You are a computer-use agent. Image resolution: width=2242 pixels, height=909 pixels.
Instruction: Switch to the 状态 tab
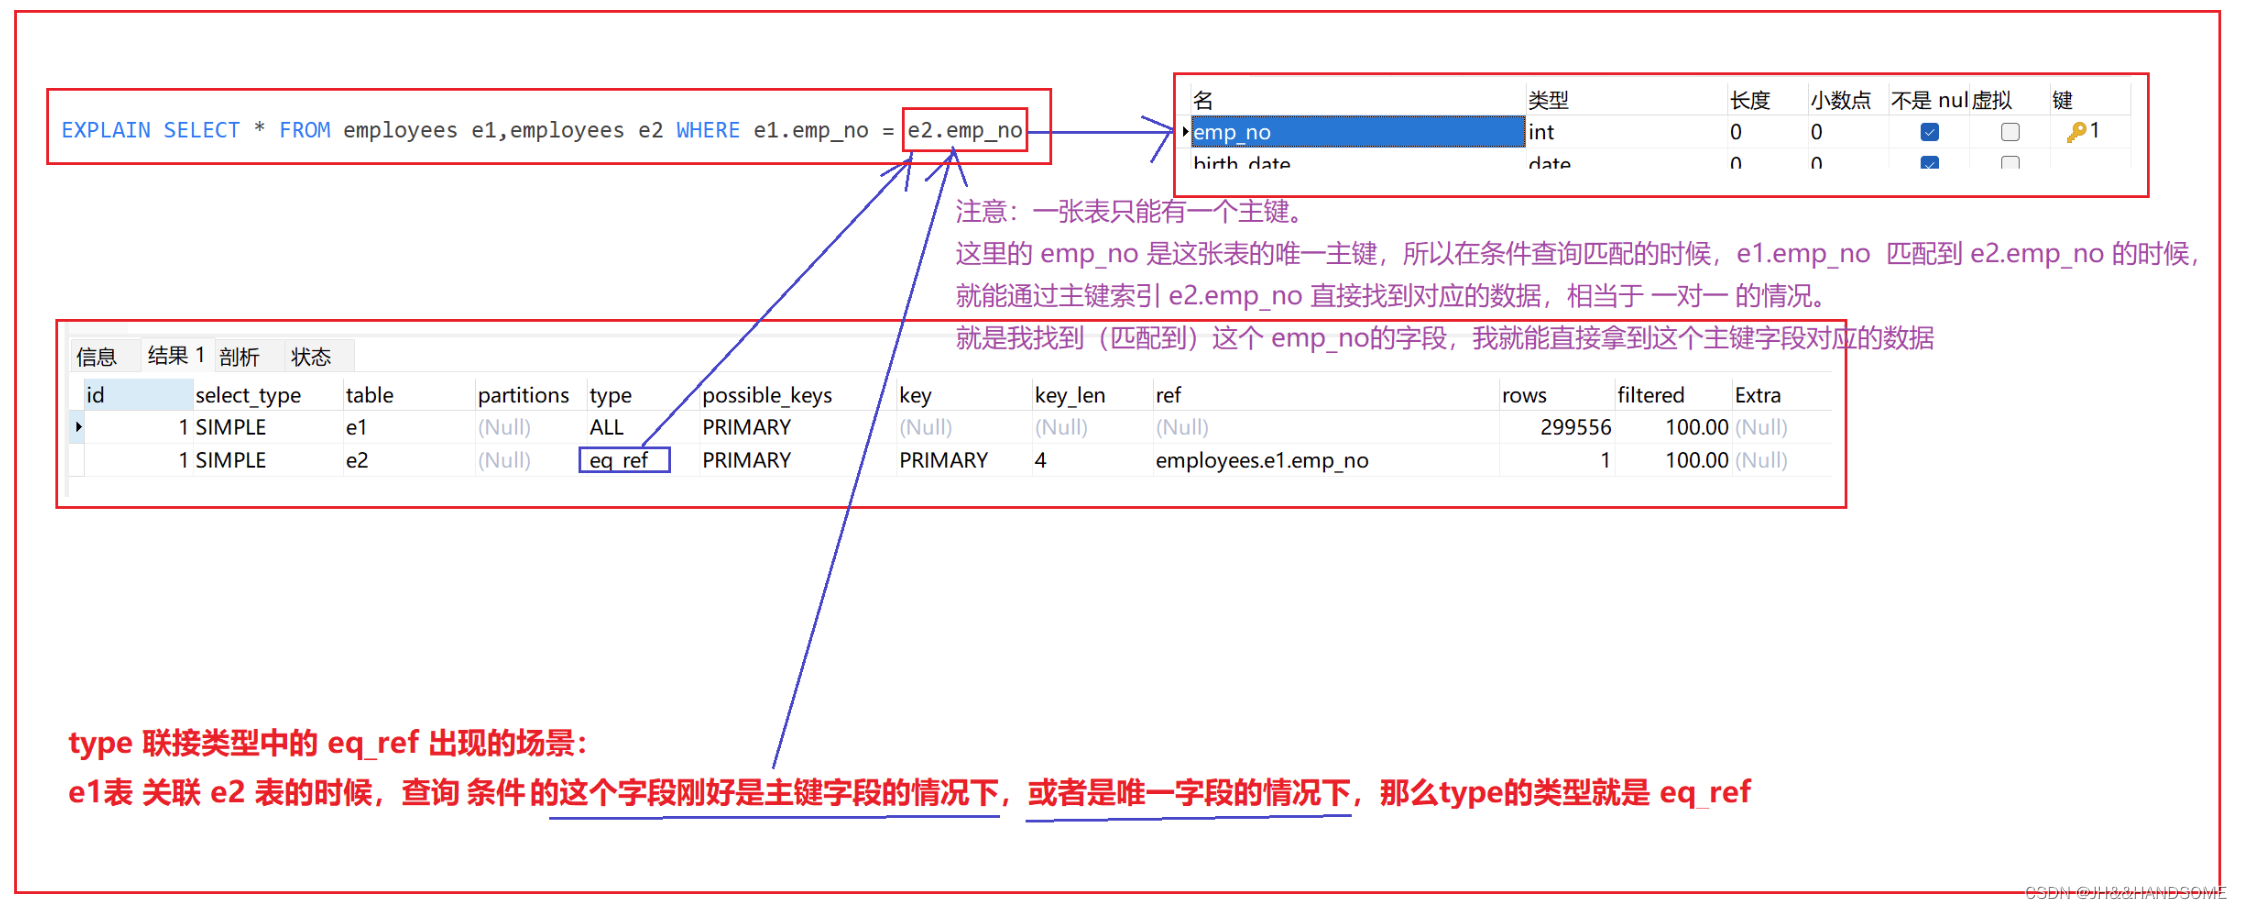pyautogui.click(x=311, y=356)
